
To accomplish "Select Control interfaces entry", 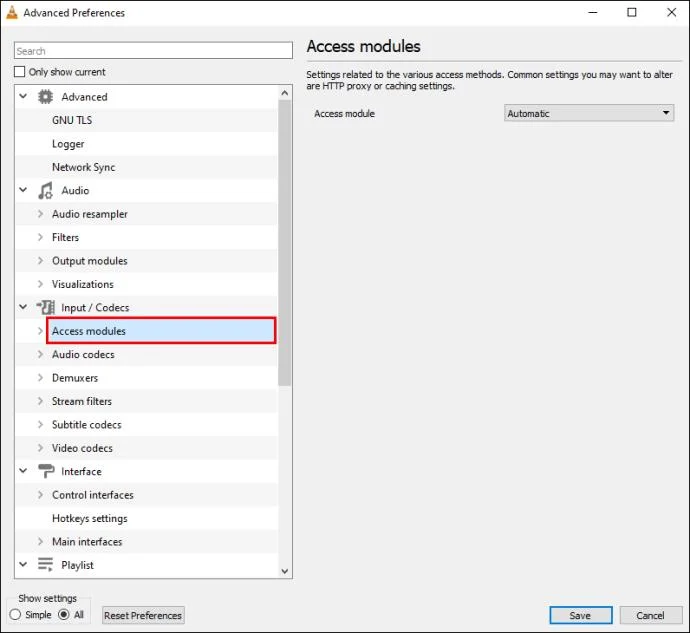I will coord(93,495).
